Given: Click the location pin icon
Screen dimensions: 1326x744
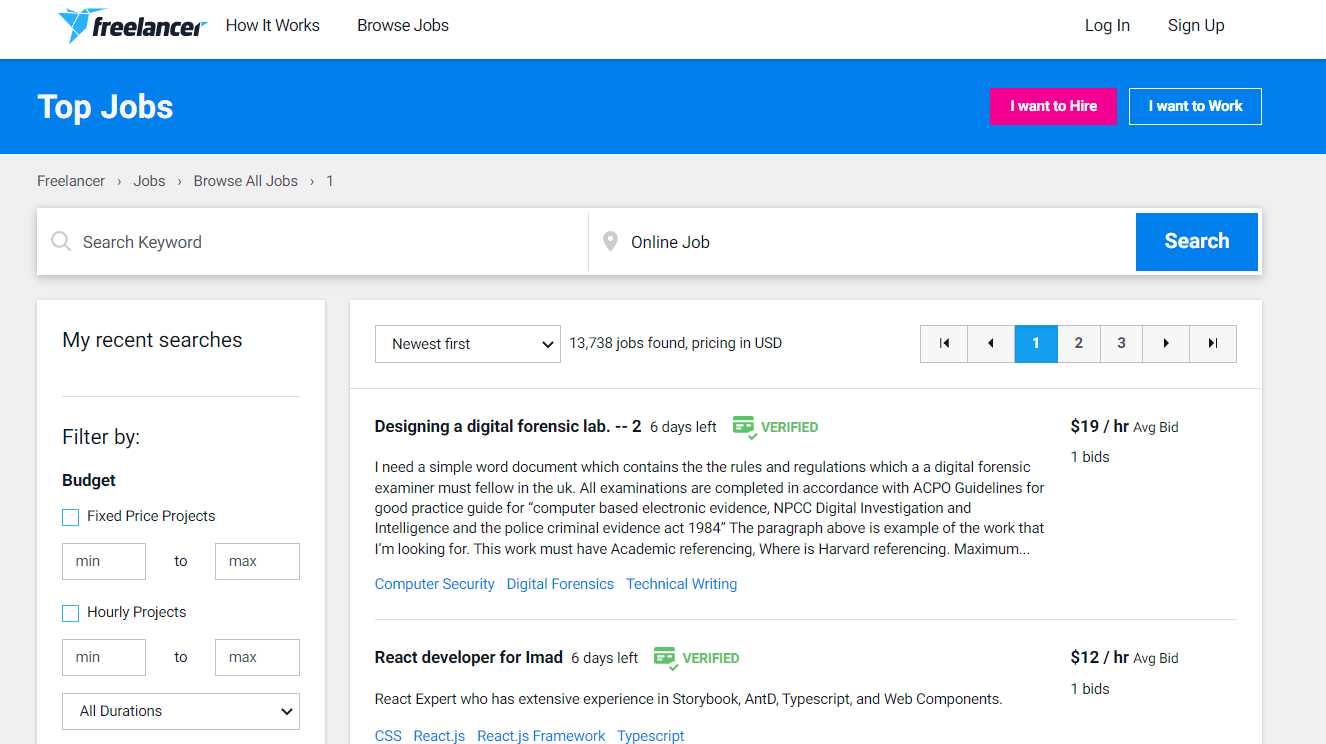Looking at the screenshot, I should point(611,242).
